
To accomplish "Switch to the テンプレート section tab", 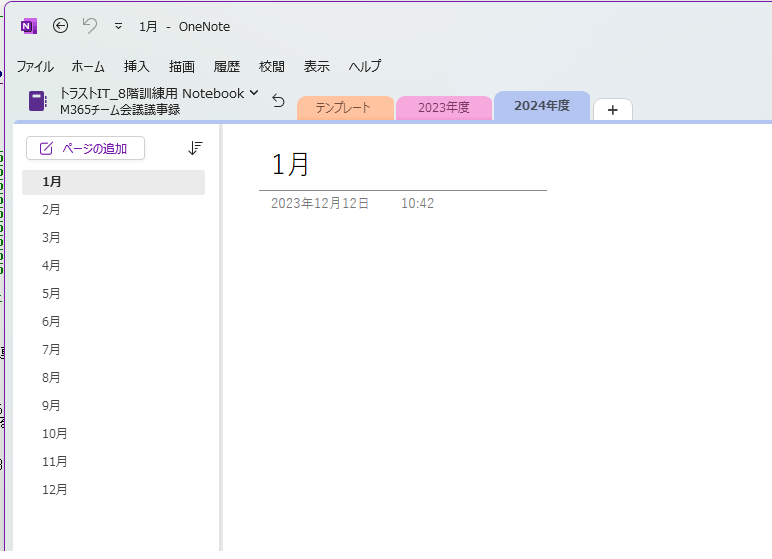I will [x=343, y=108].
